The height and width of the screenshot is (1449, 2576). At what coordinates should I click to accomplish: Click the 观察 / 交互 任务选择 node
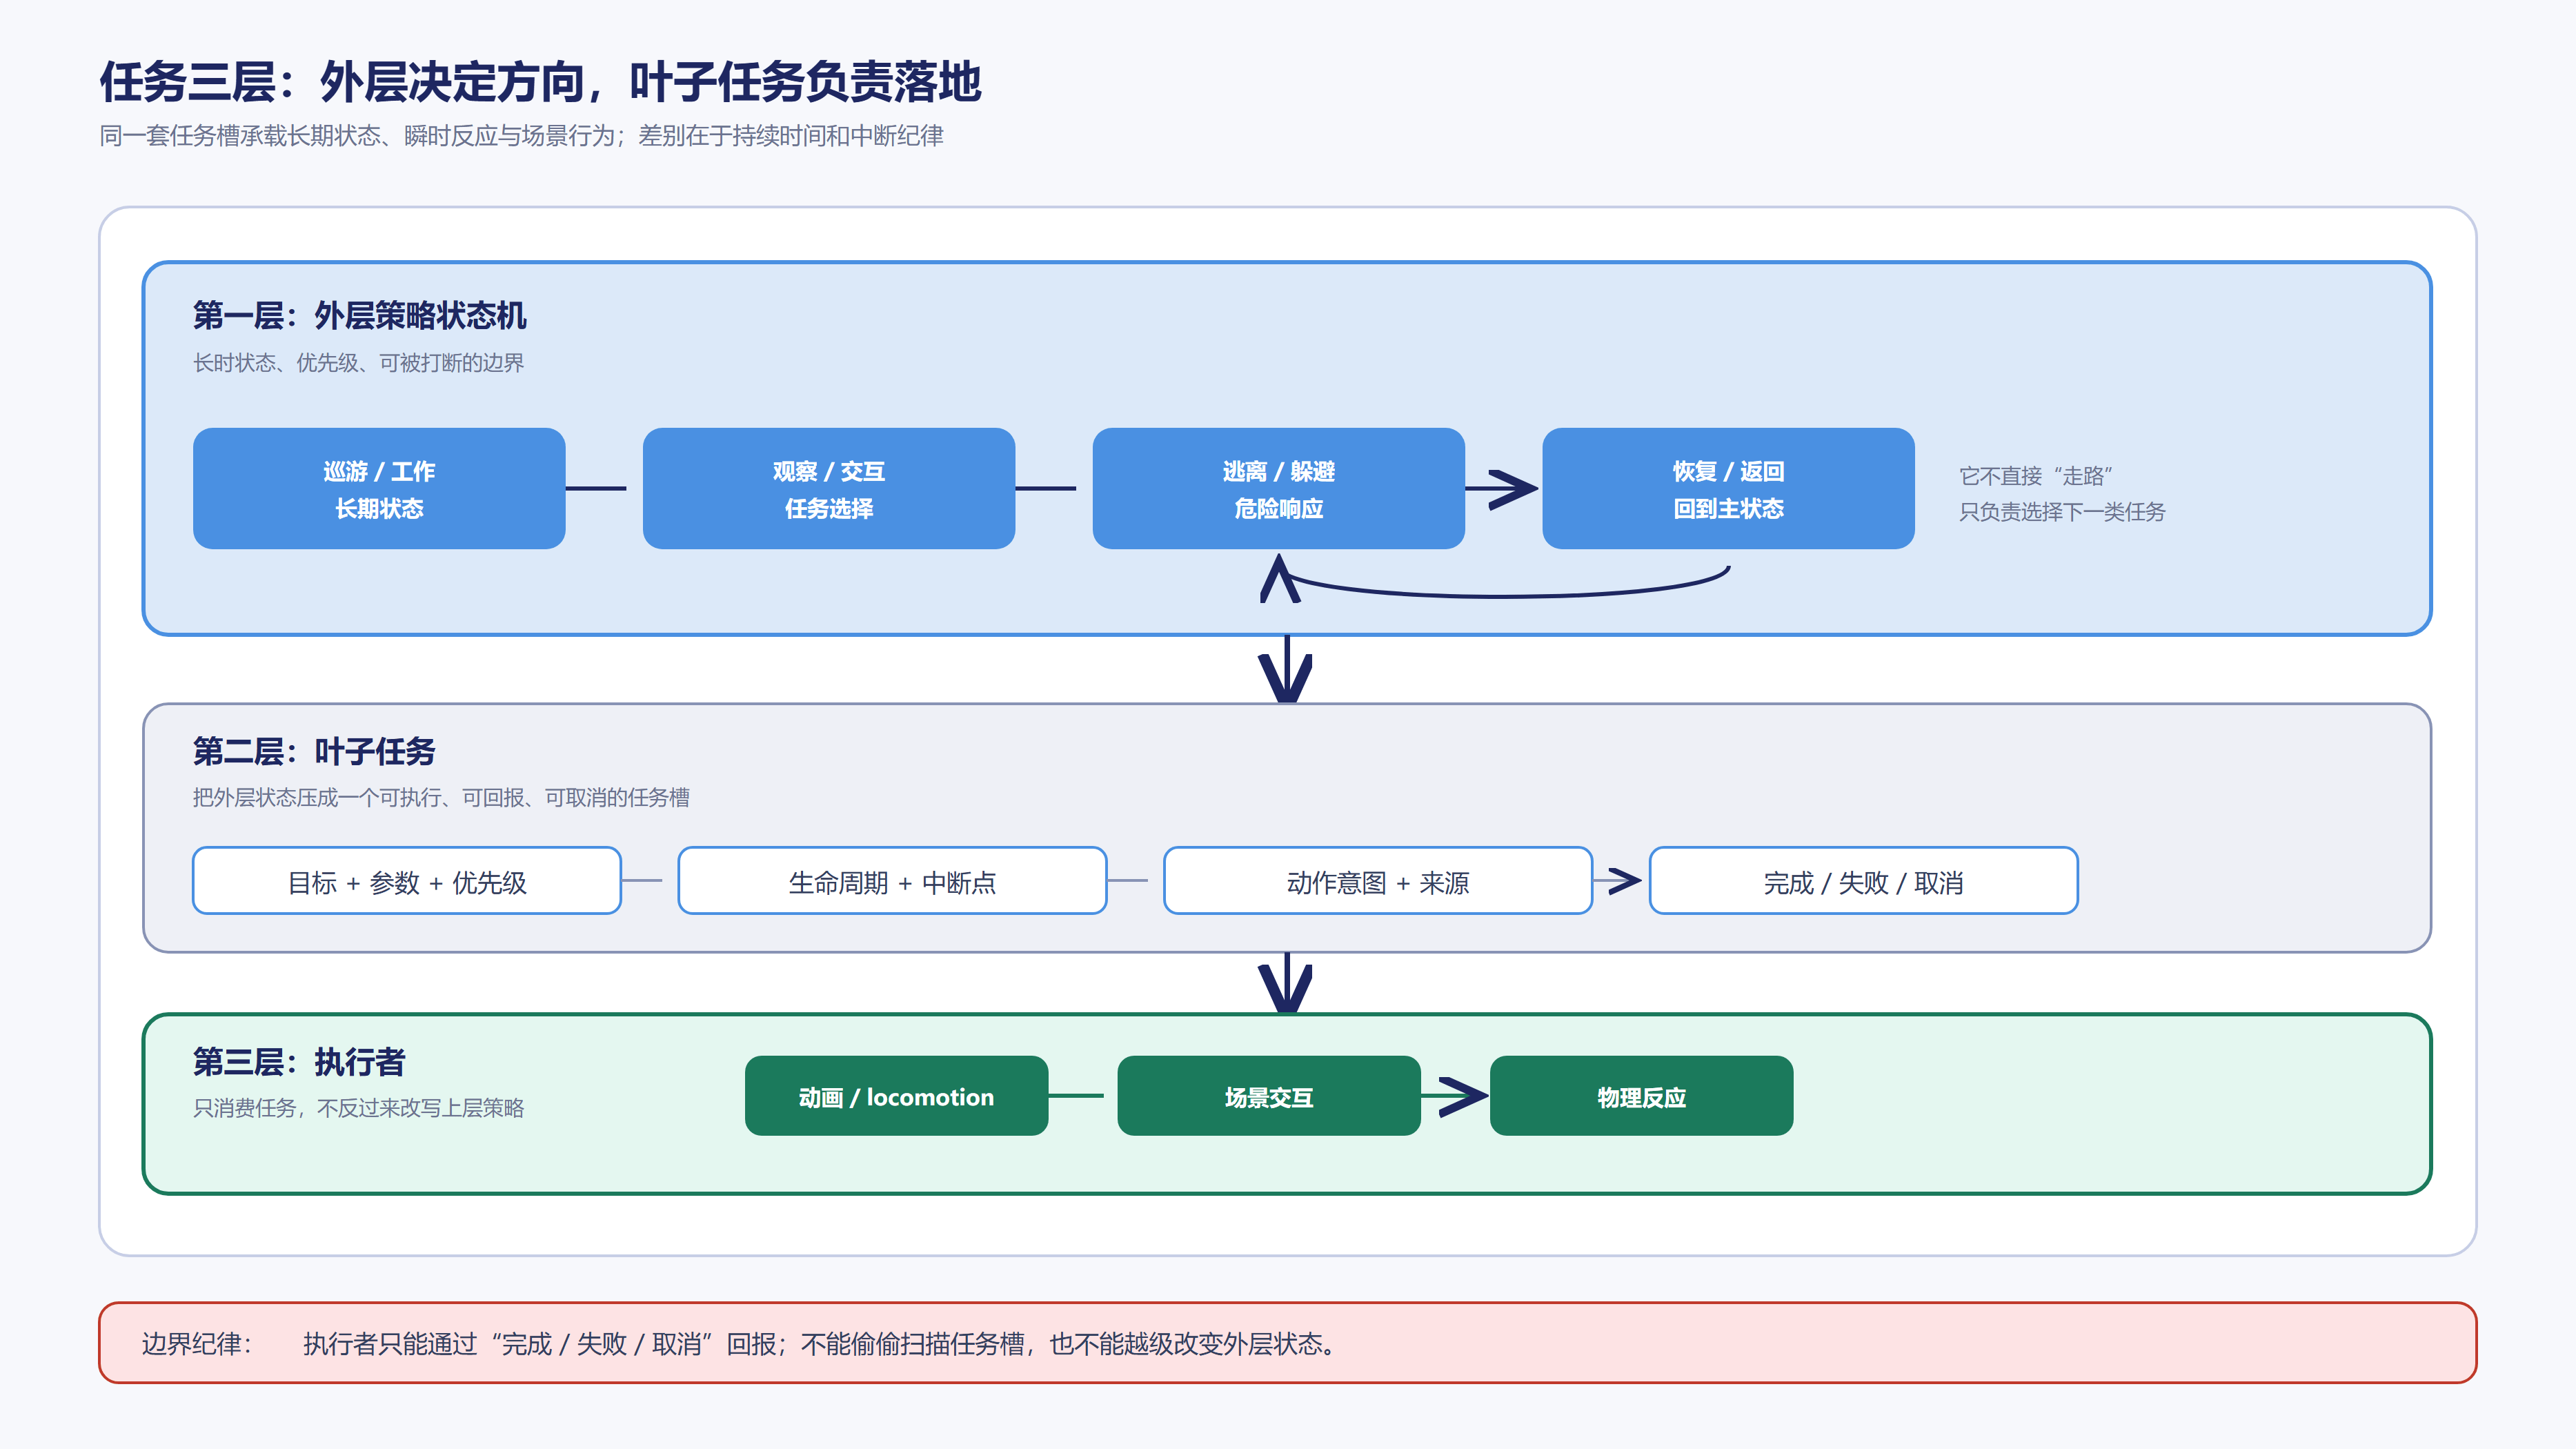click(x=829, y=489)
